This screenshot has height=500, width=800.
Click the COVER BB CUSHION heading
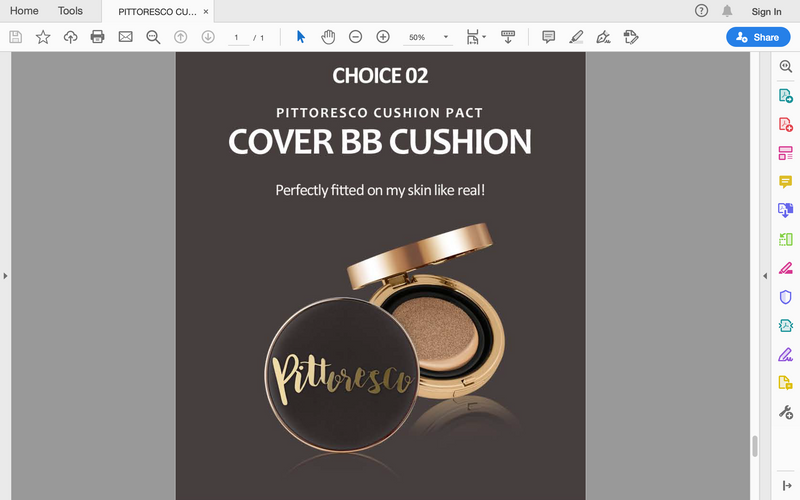point(380,141)
